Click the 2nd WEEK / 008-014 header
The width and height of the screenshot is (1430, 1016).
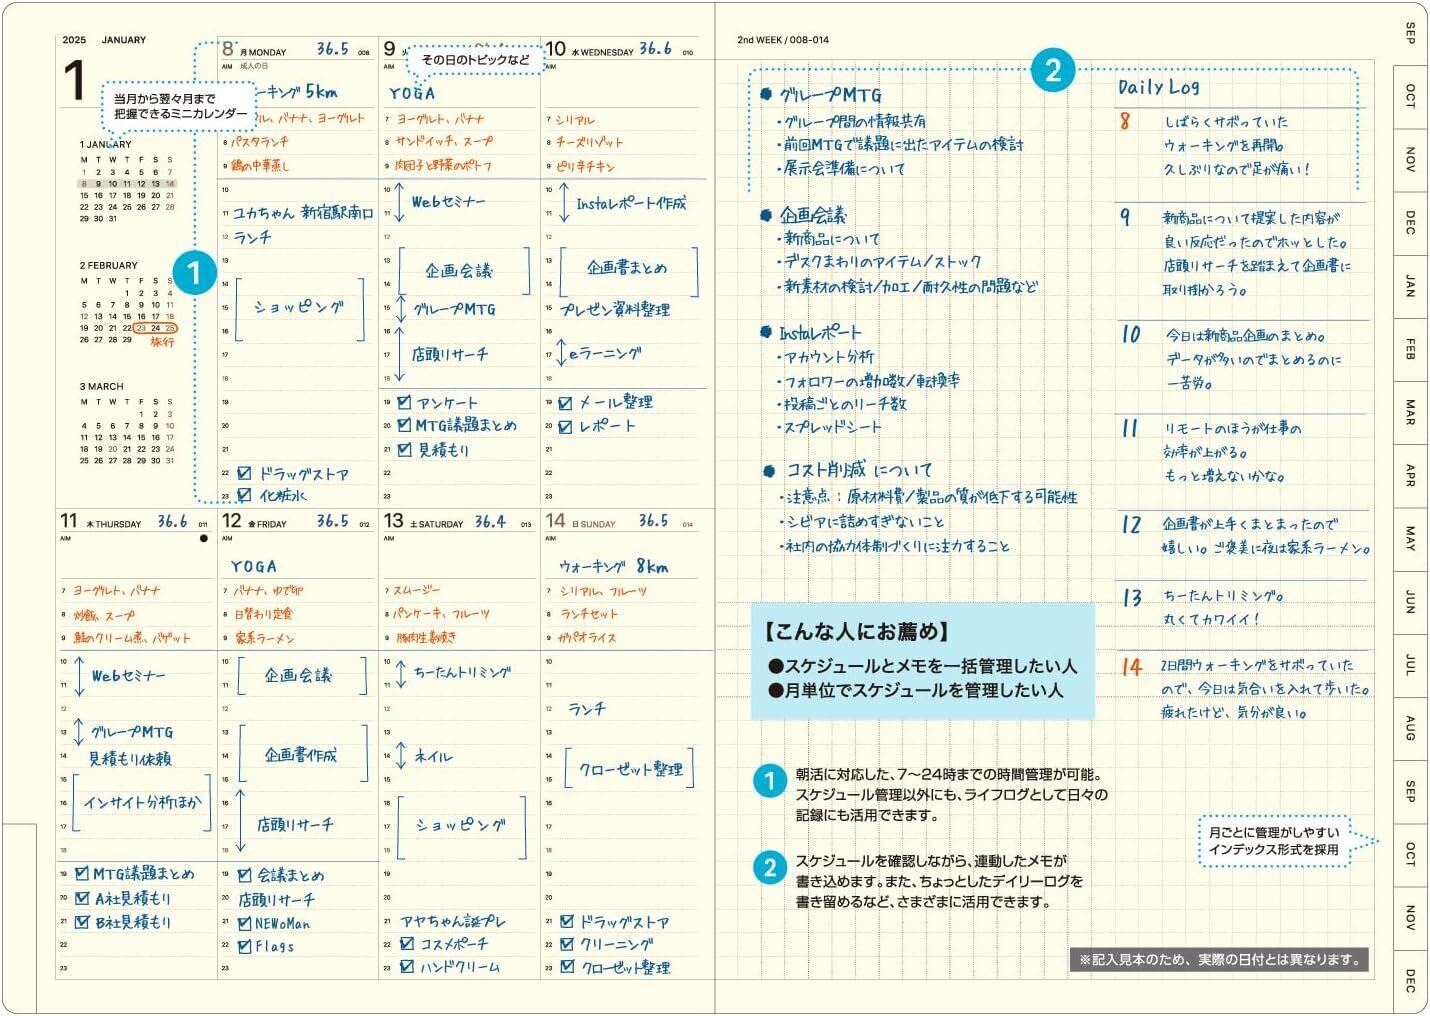[x=783, y=40]
